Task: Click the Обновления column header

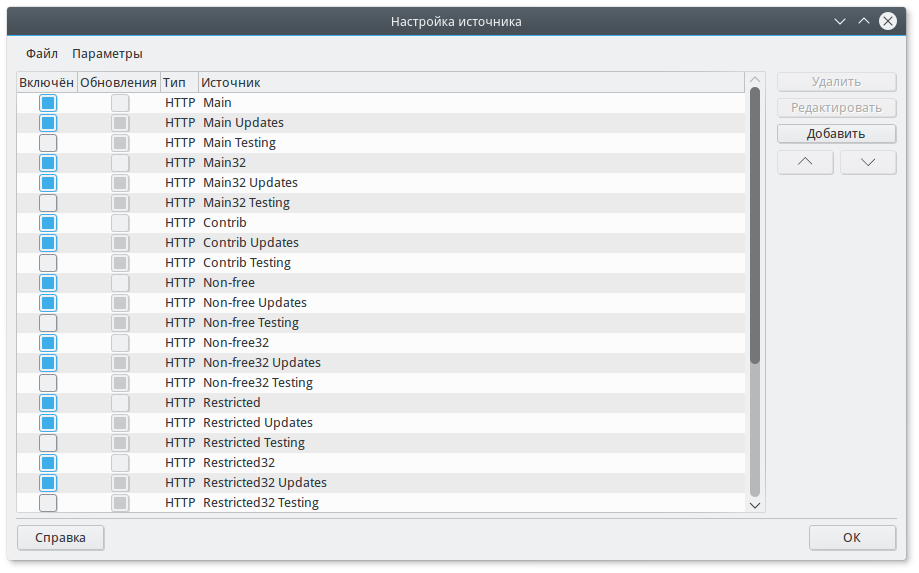Action: tap(118, 83)
